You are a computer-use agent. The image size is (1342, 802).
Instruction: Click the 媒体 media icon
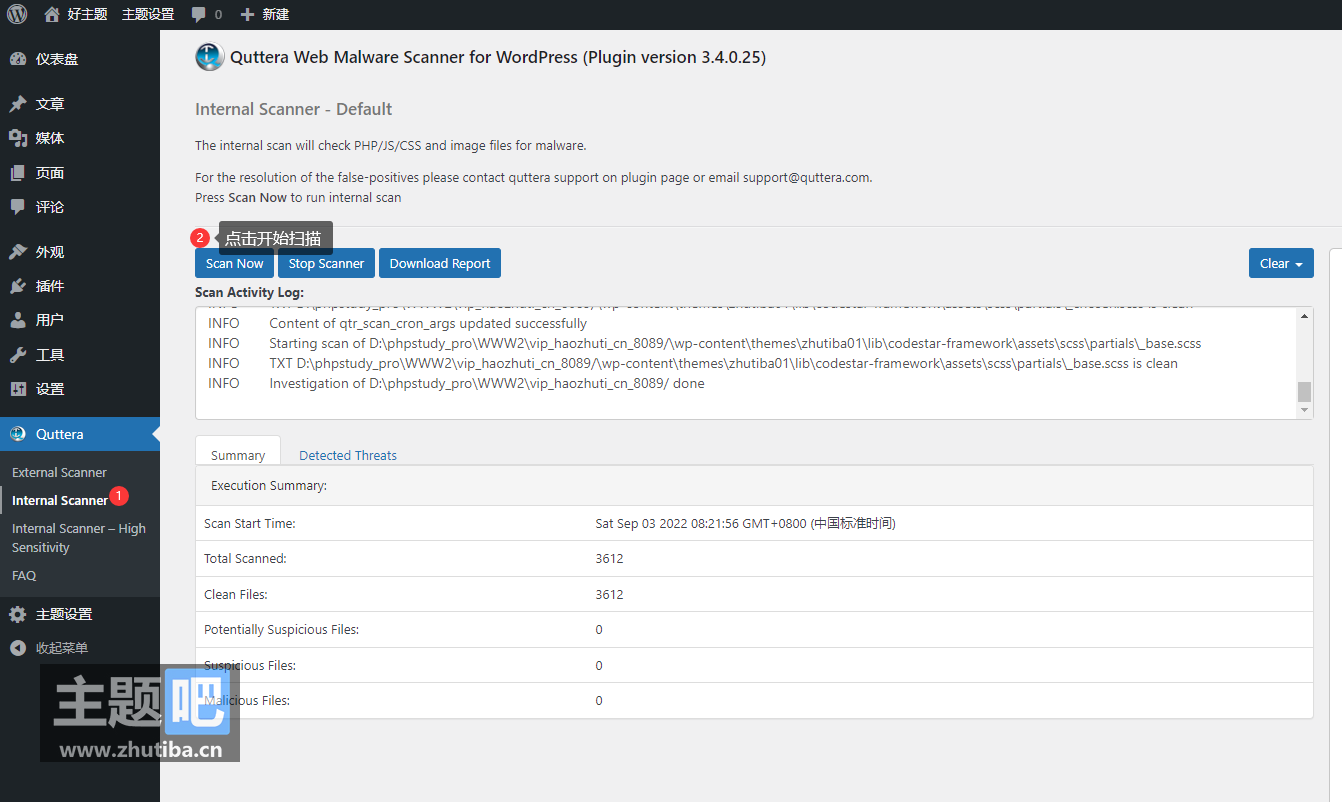click(18, 138)
